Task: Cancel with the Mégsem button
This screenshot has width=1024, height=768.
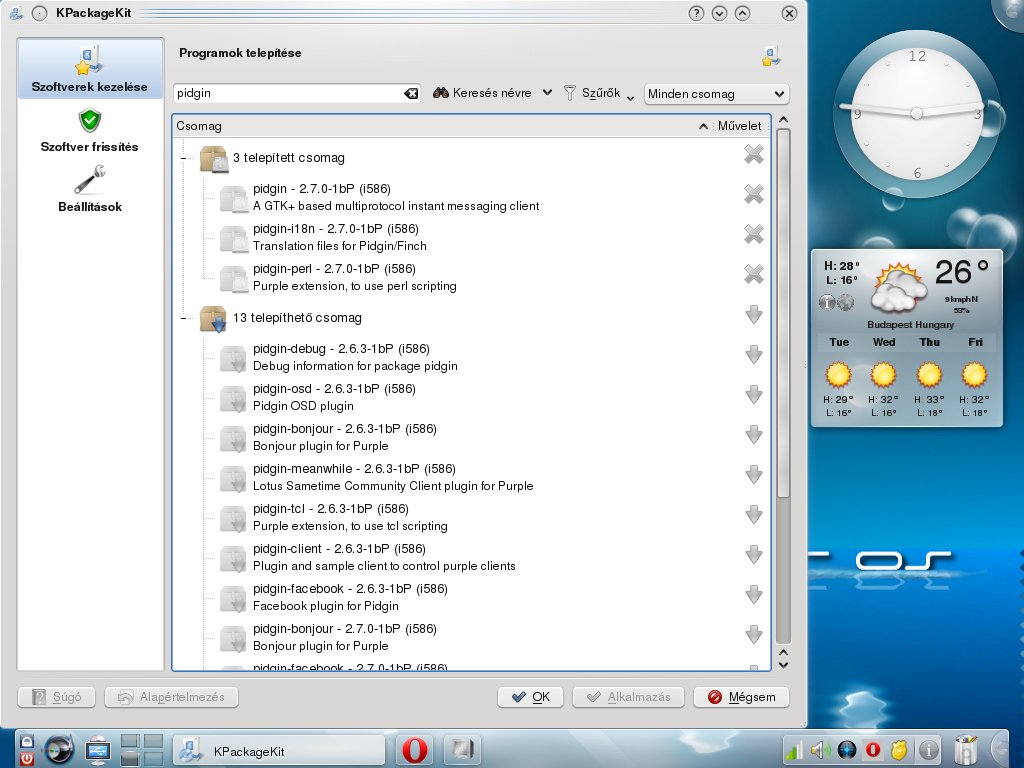Action: [x=741, y=697]
